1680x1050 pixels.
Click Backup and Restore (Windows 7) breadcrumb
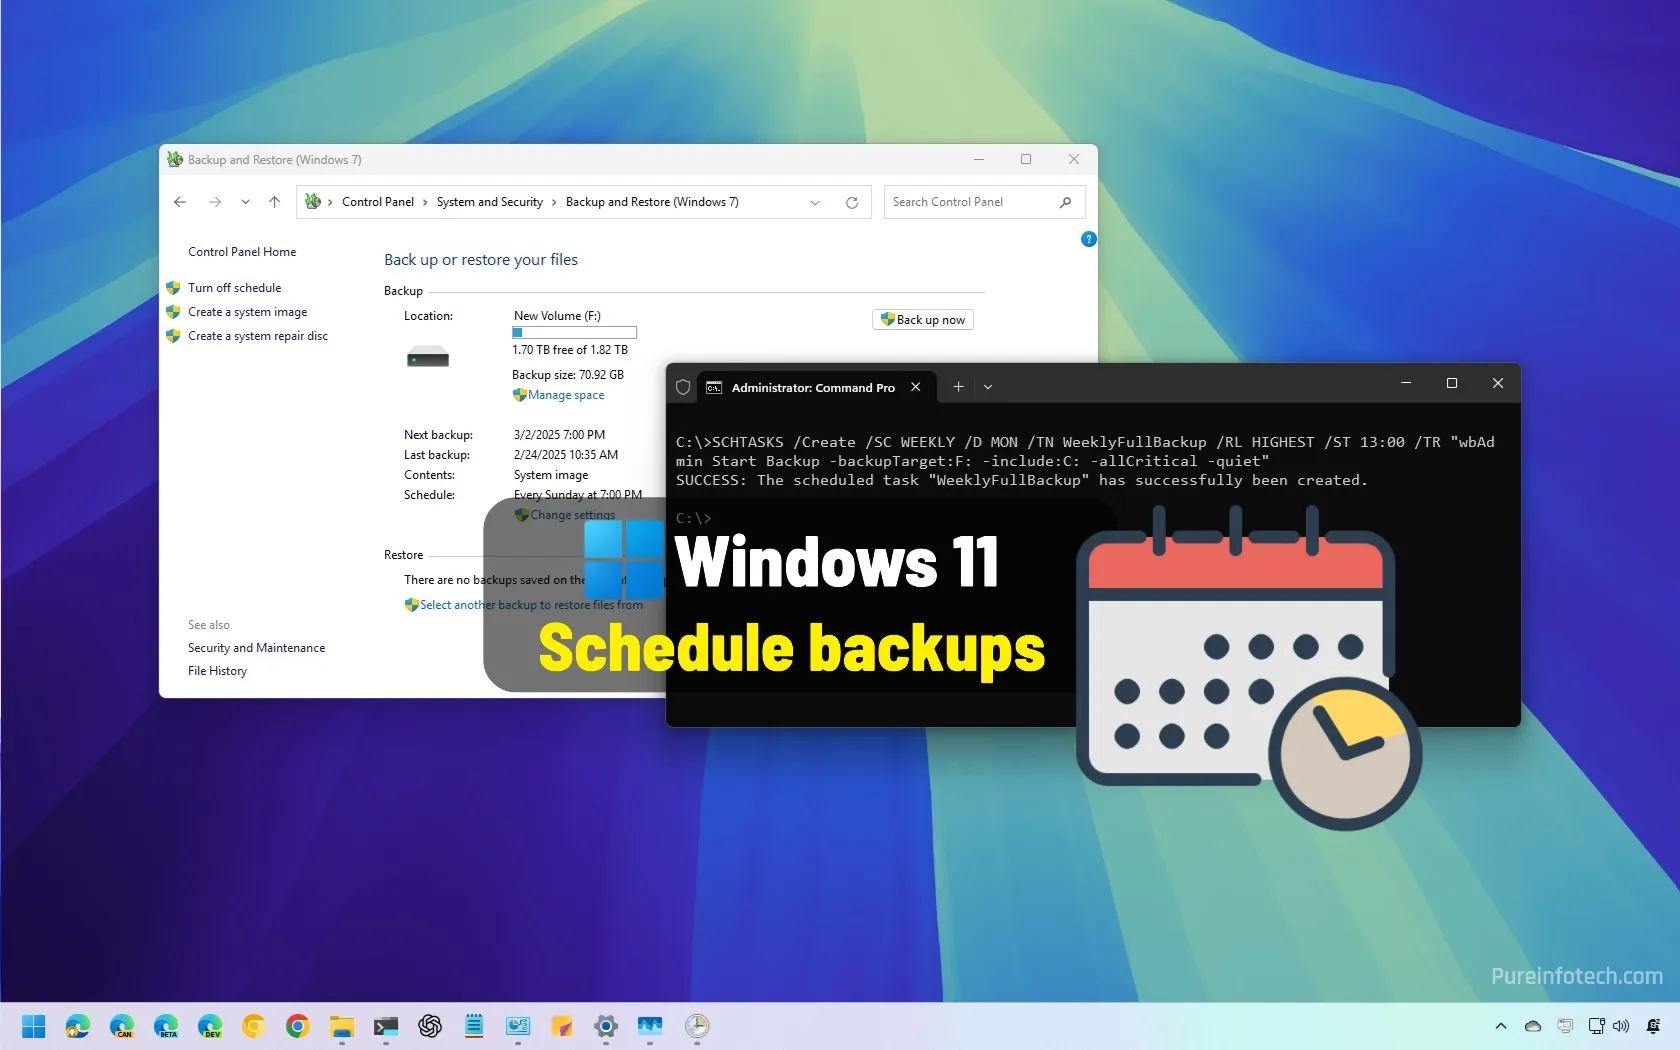pos(652,202)
